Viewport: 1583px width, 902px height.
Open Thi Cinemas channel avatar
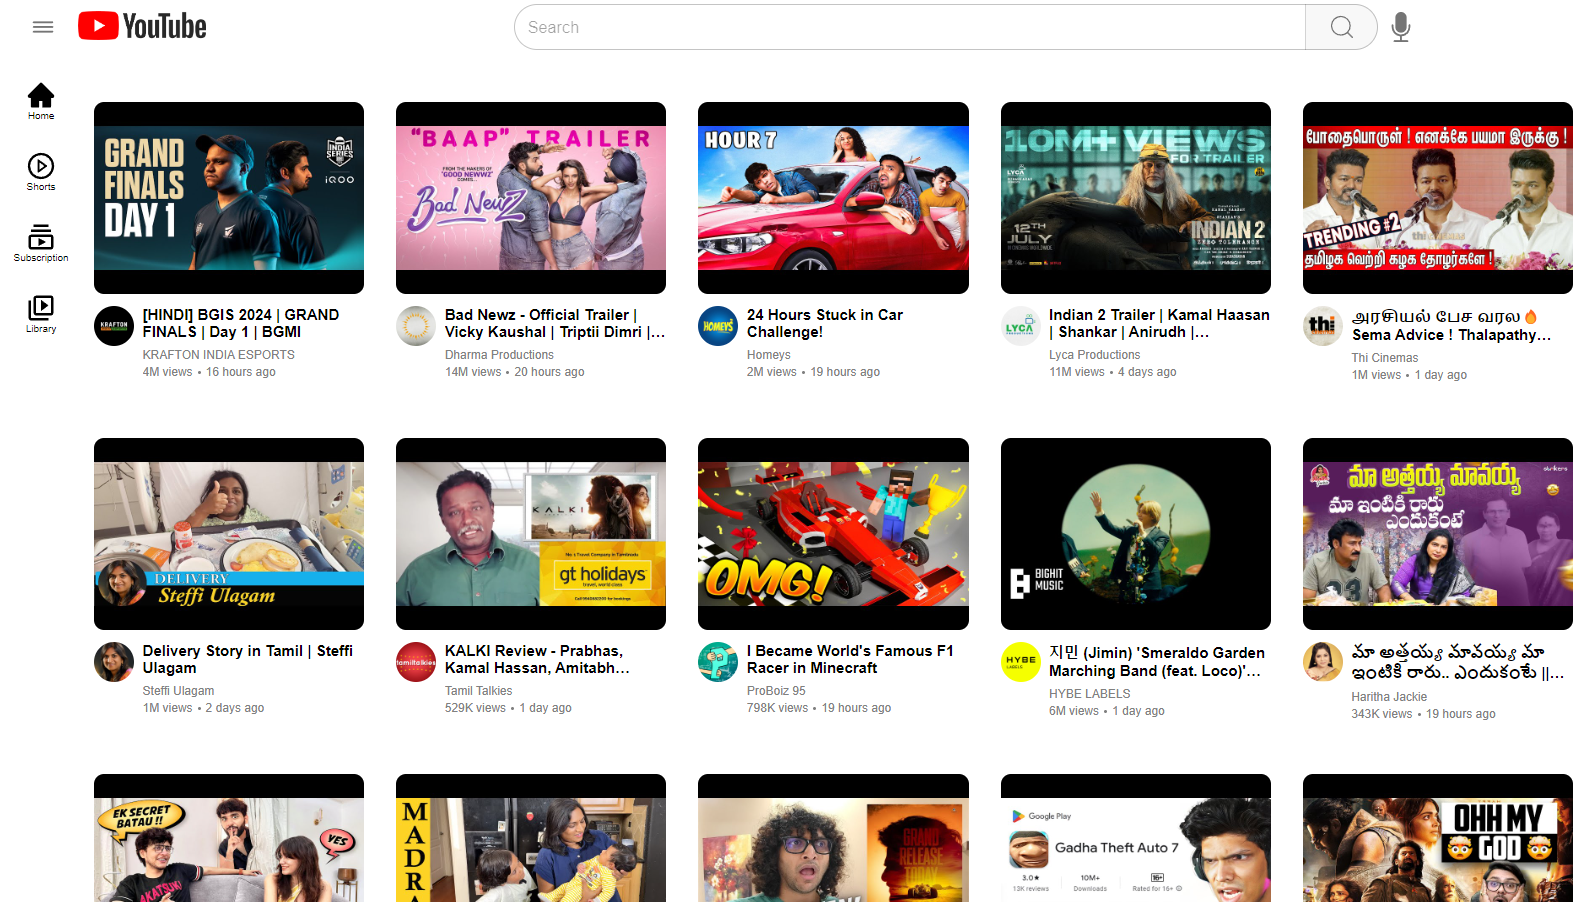point(1323,326)
